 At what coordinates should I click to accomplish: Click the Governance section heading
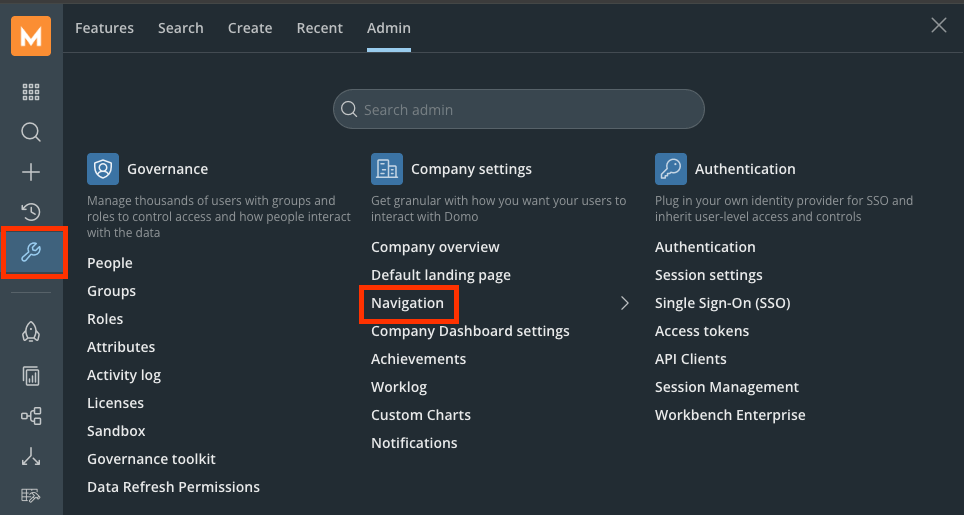(167, 169)
